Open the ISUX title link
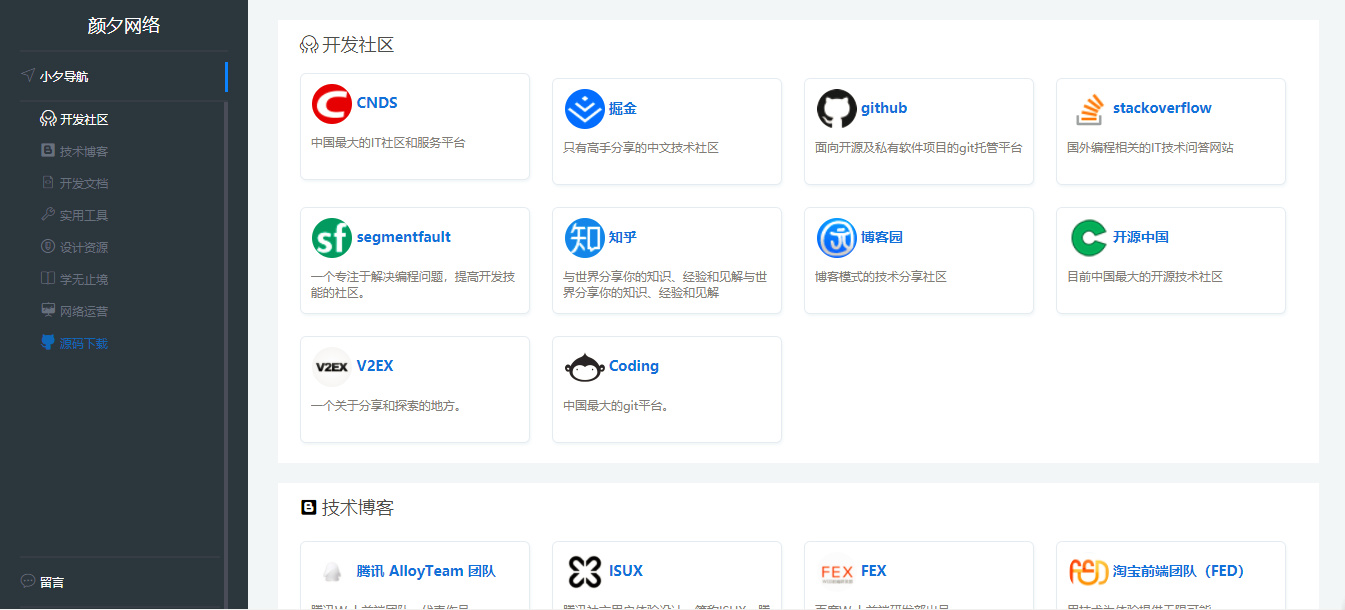Screen dimensions: 1345x610 click(x=626, y=571)
